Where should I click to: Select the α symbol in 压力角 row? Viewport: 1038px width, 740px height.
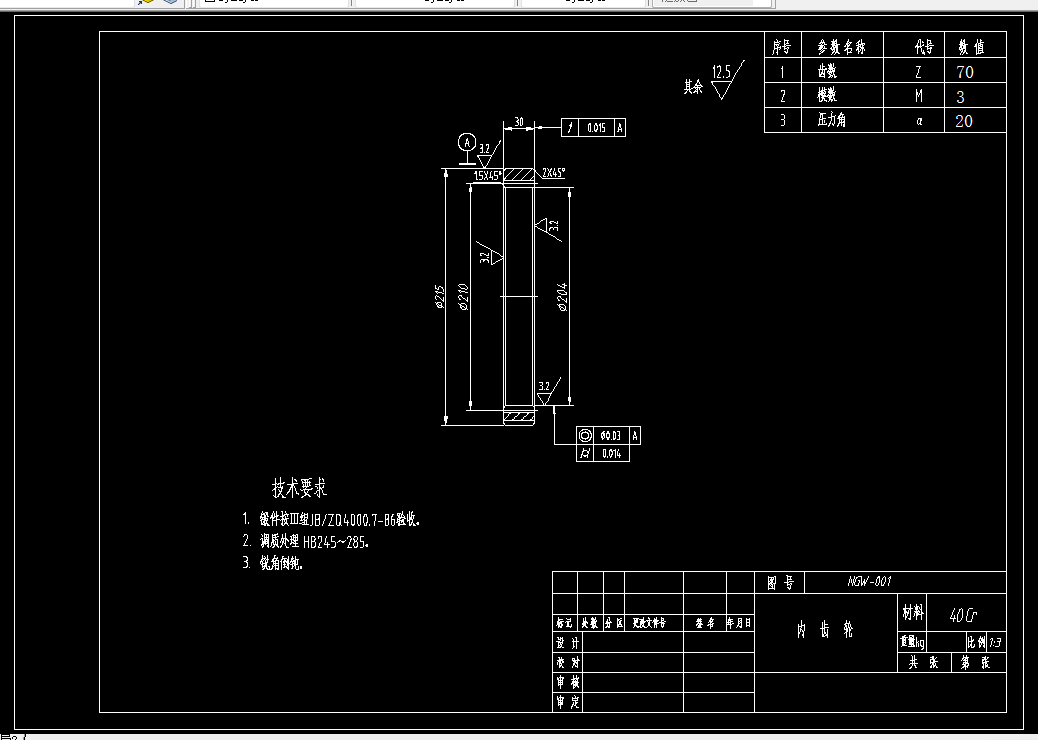[920, 122]
